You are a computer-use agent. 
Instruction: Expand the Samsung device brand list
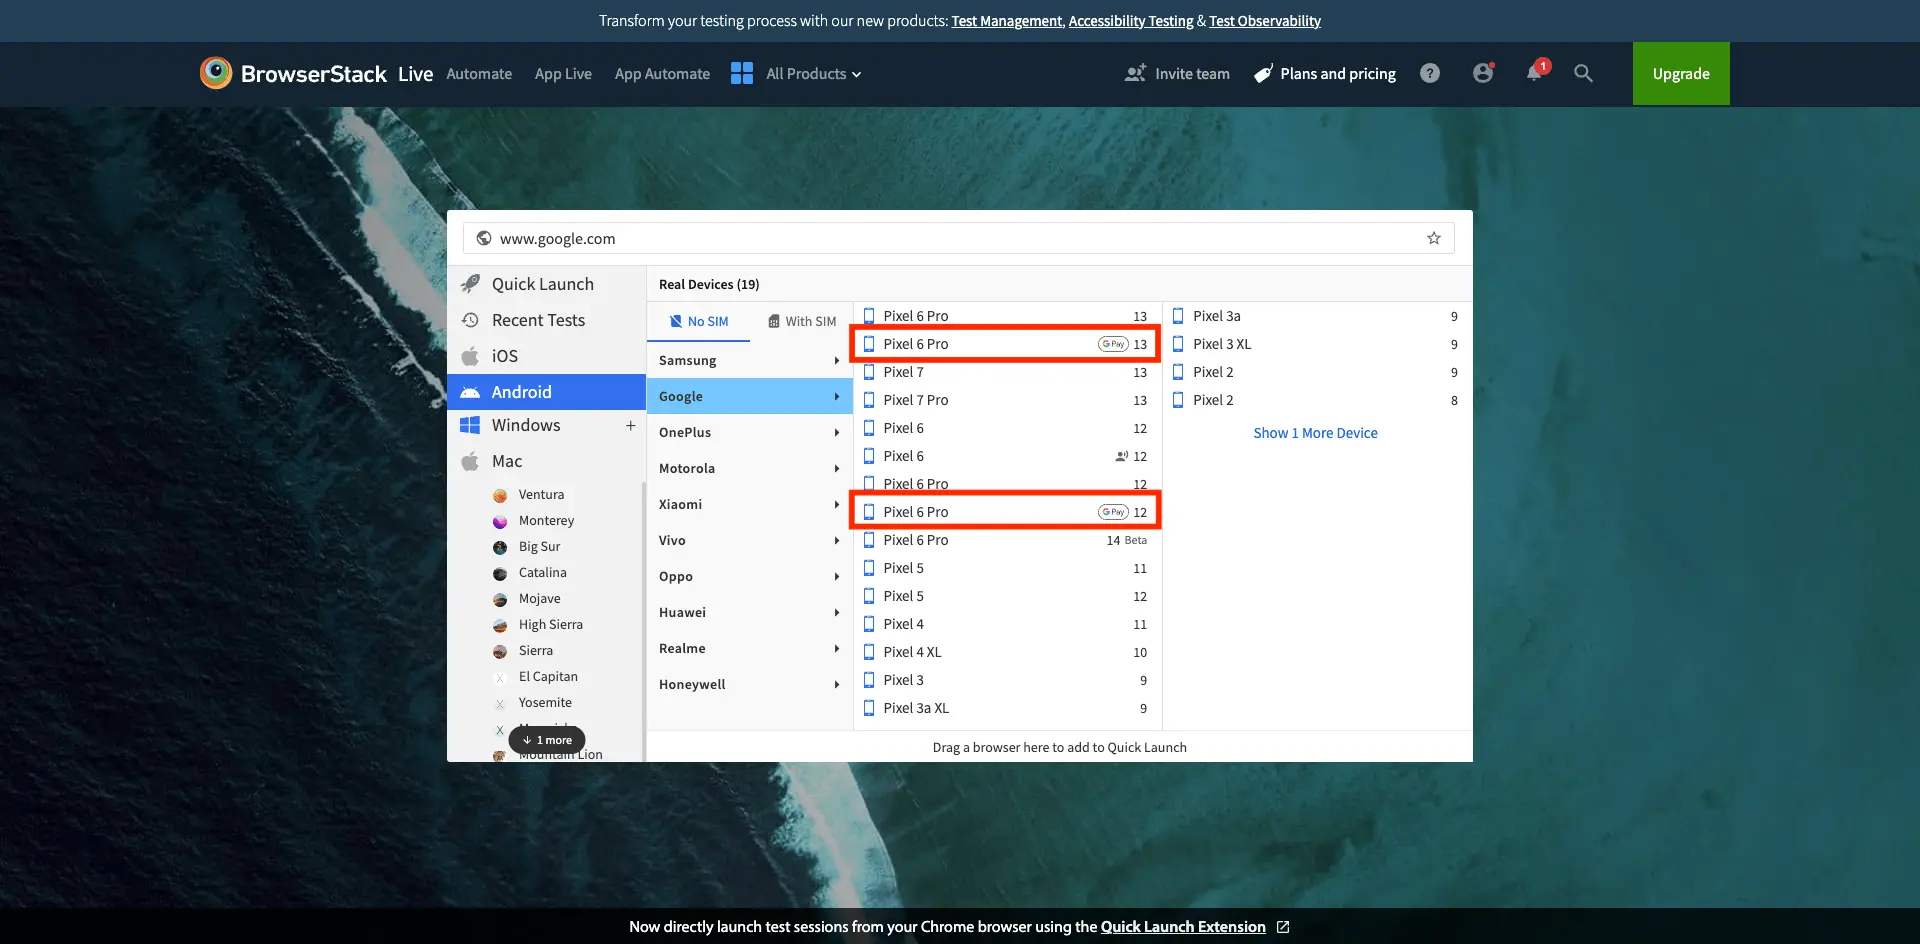click(749, 360)
